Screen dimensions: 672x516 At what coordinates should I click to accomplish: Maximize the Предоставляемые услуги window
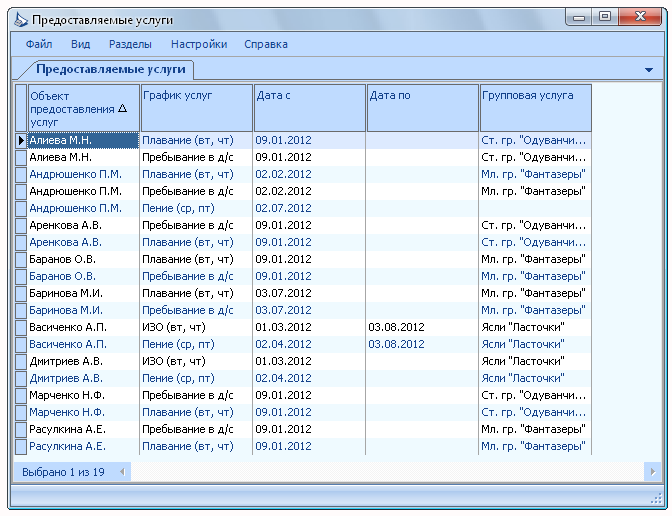[x=605, y=17]
